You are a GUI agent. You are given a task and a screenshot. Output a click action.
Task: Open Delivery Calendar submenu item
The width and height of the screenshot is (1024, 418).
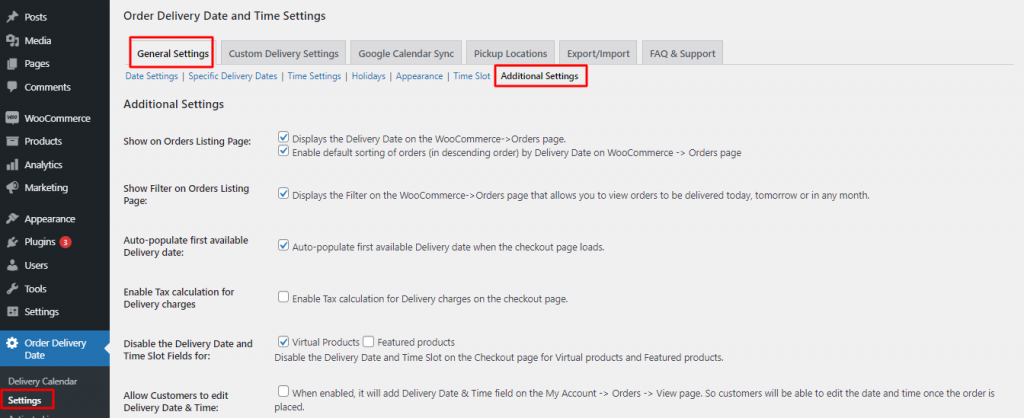[42, 381]
